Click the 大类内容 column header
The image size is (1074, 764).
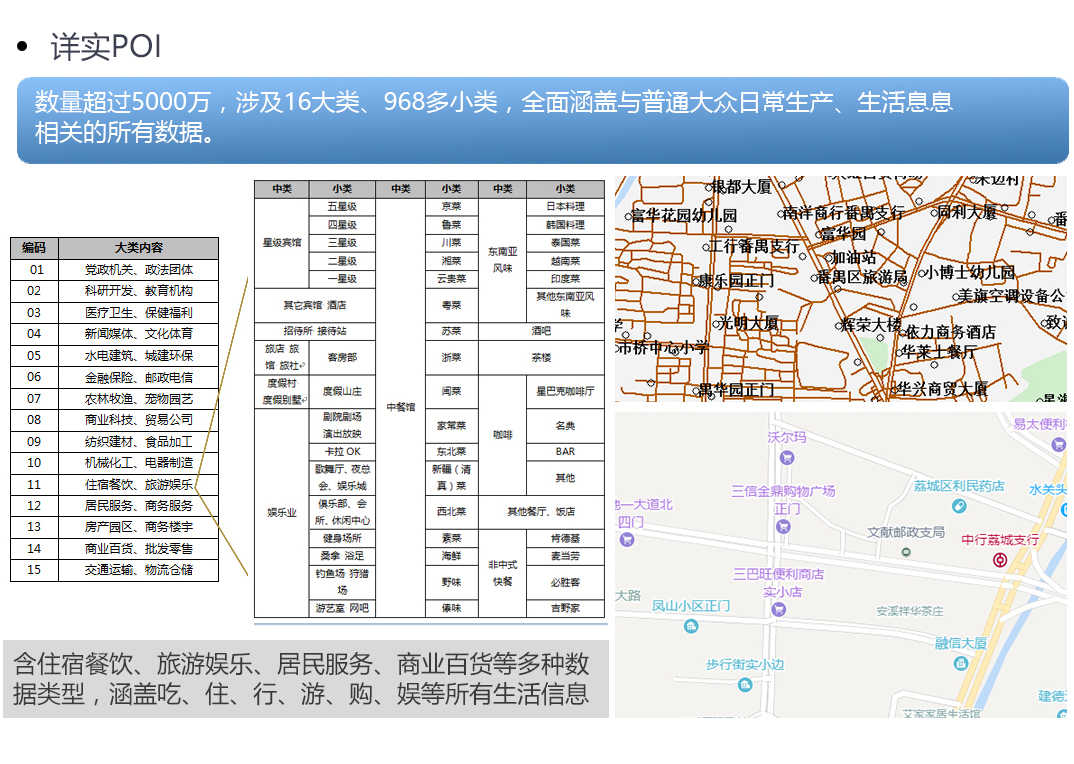click(x=138, y=248)
